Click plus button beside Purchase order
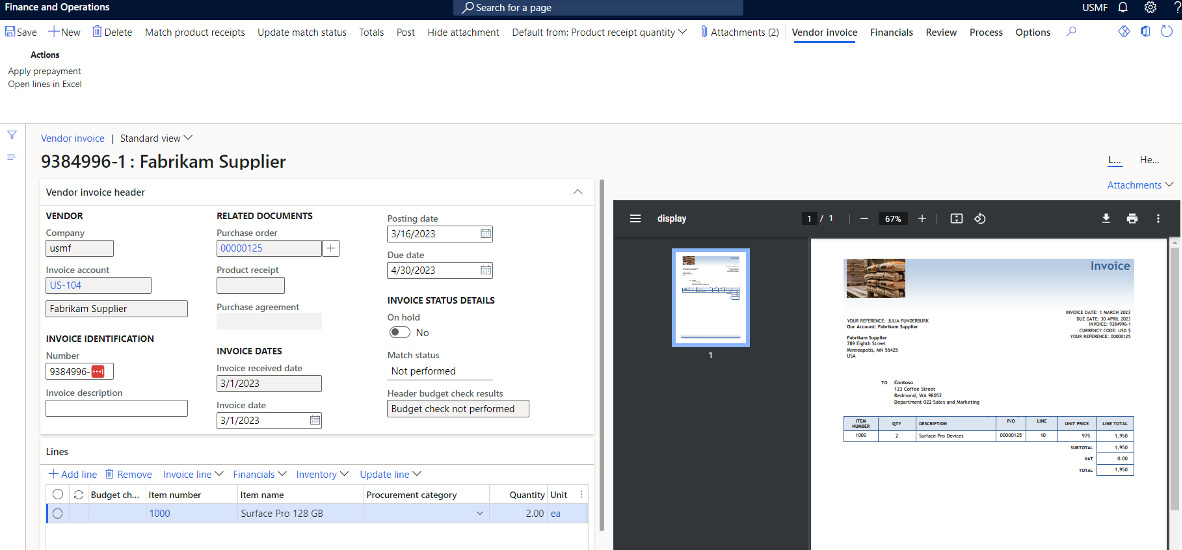The image size is (1182, 550). (x=331, y=248)
